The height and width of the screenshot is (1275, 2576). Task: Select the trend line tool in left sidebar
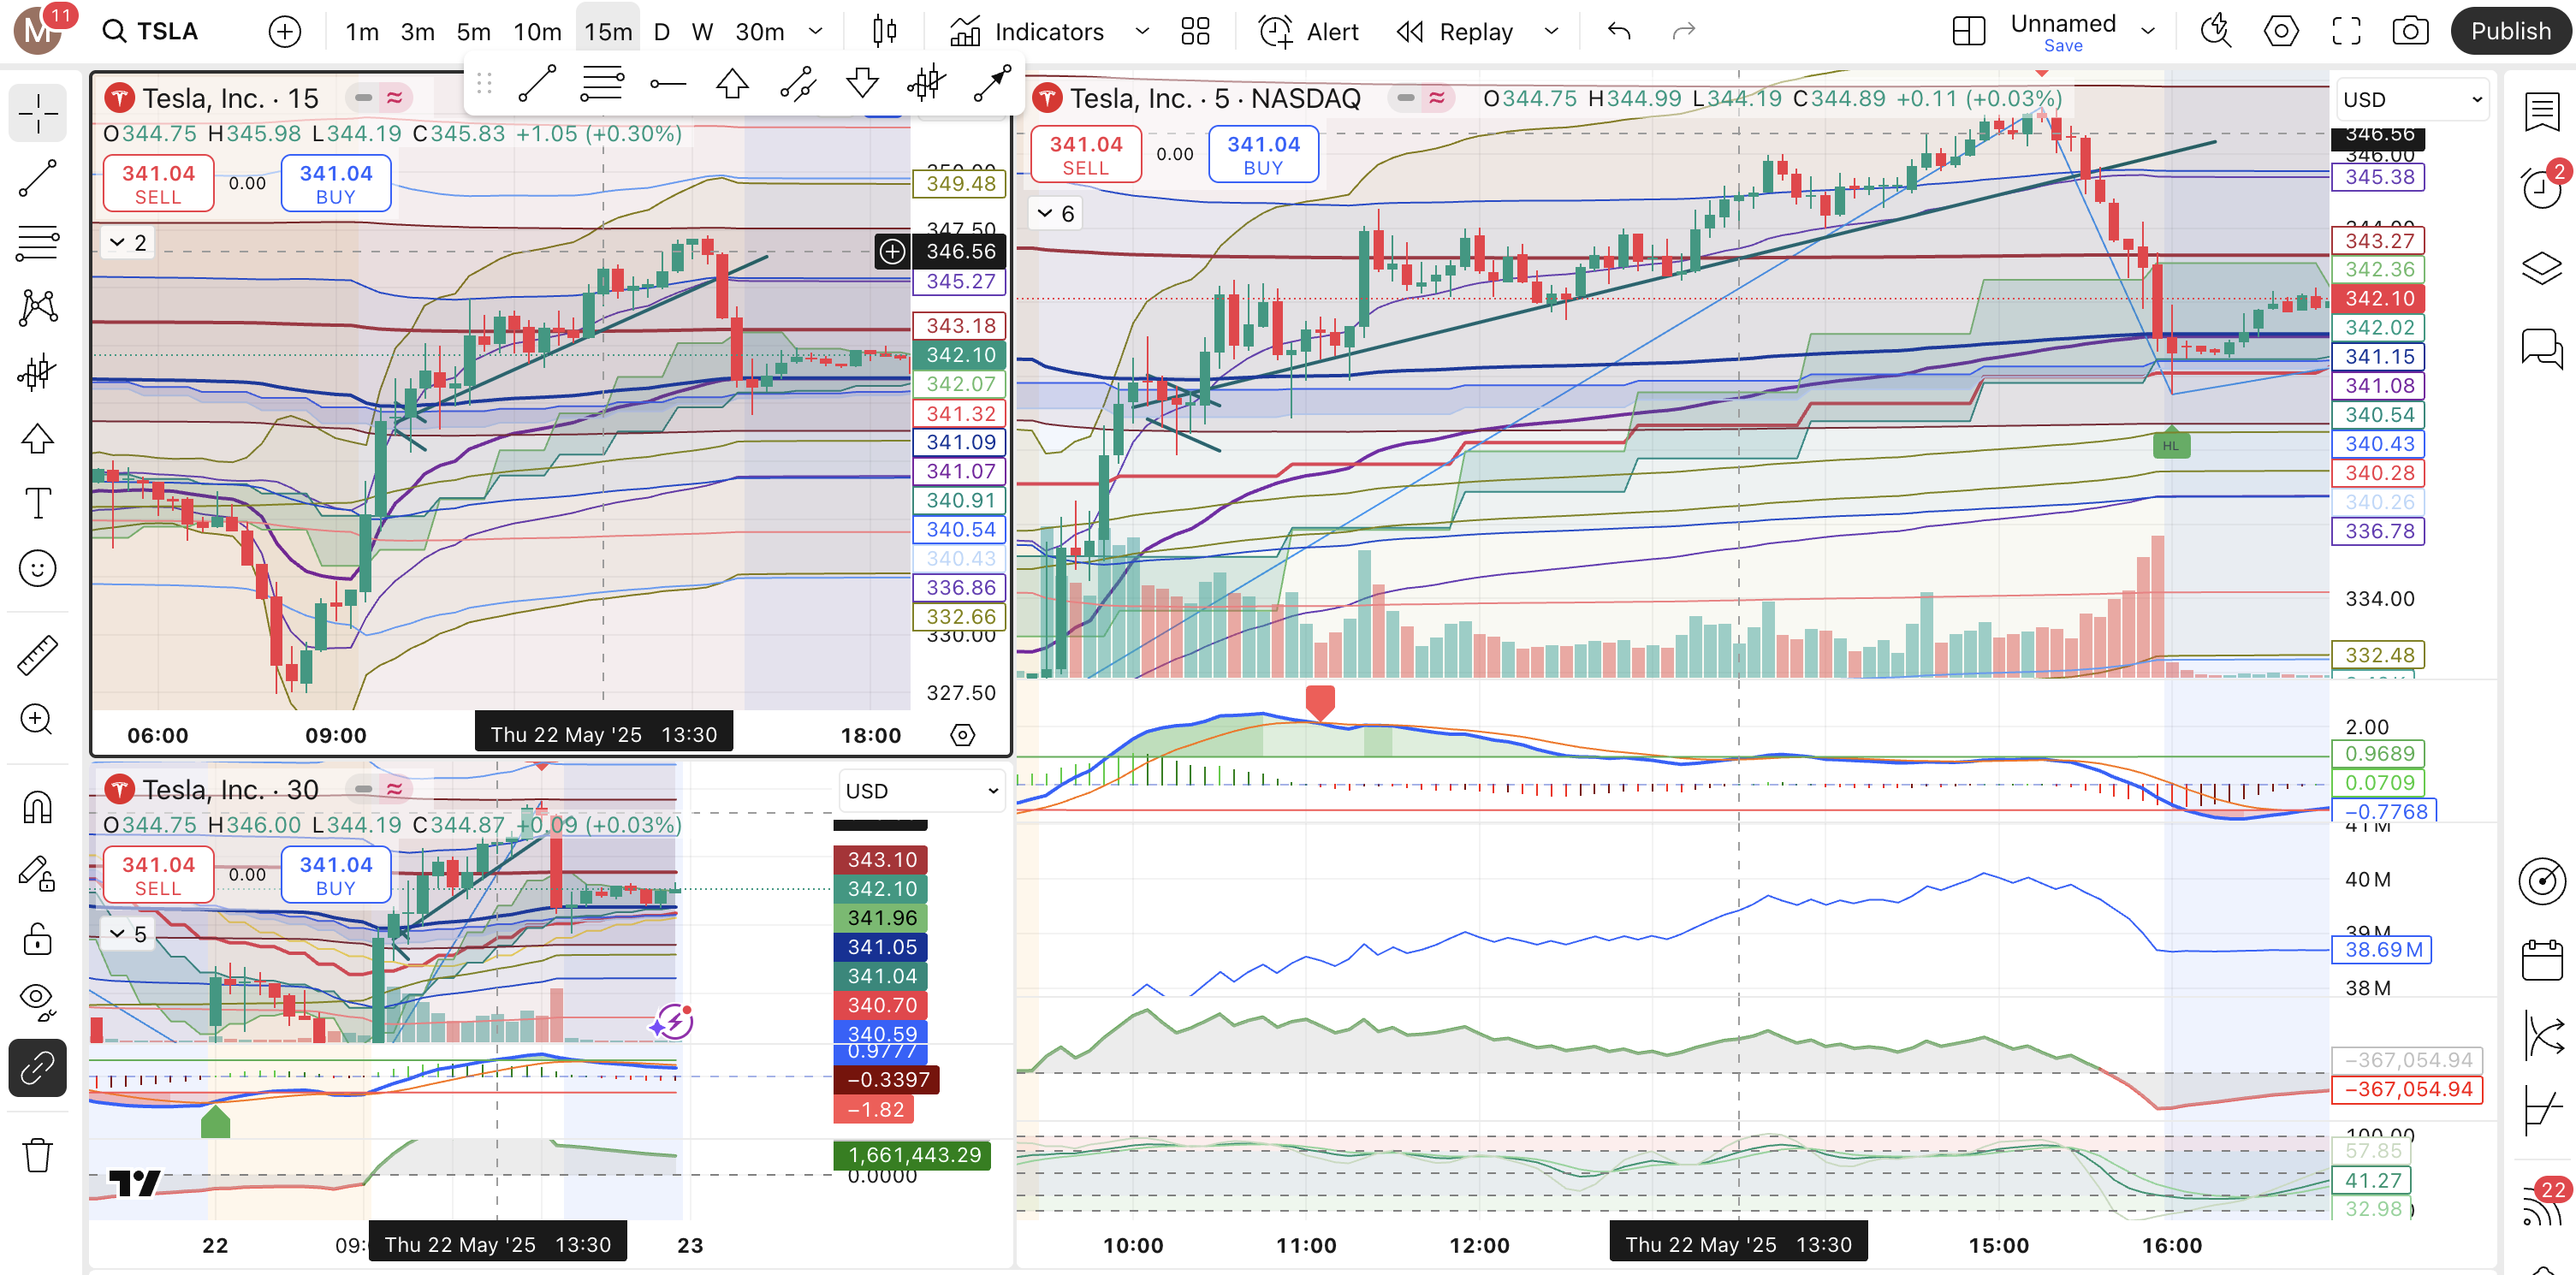tap(38, 178)
